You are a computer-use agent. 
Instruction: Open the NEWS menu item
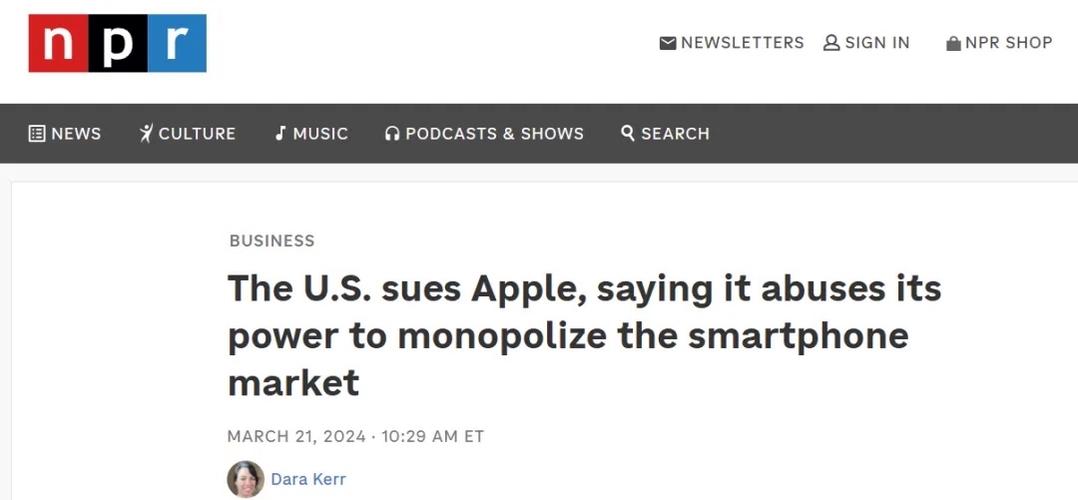65,133
